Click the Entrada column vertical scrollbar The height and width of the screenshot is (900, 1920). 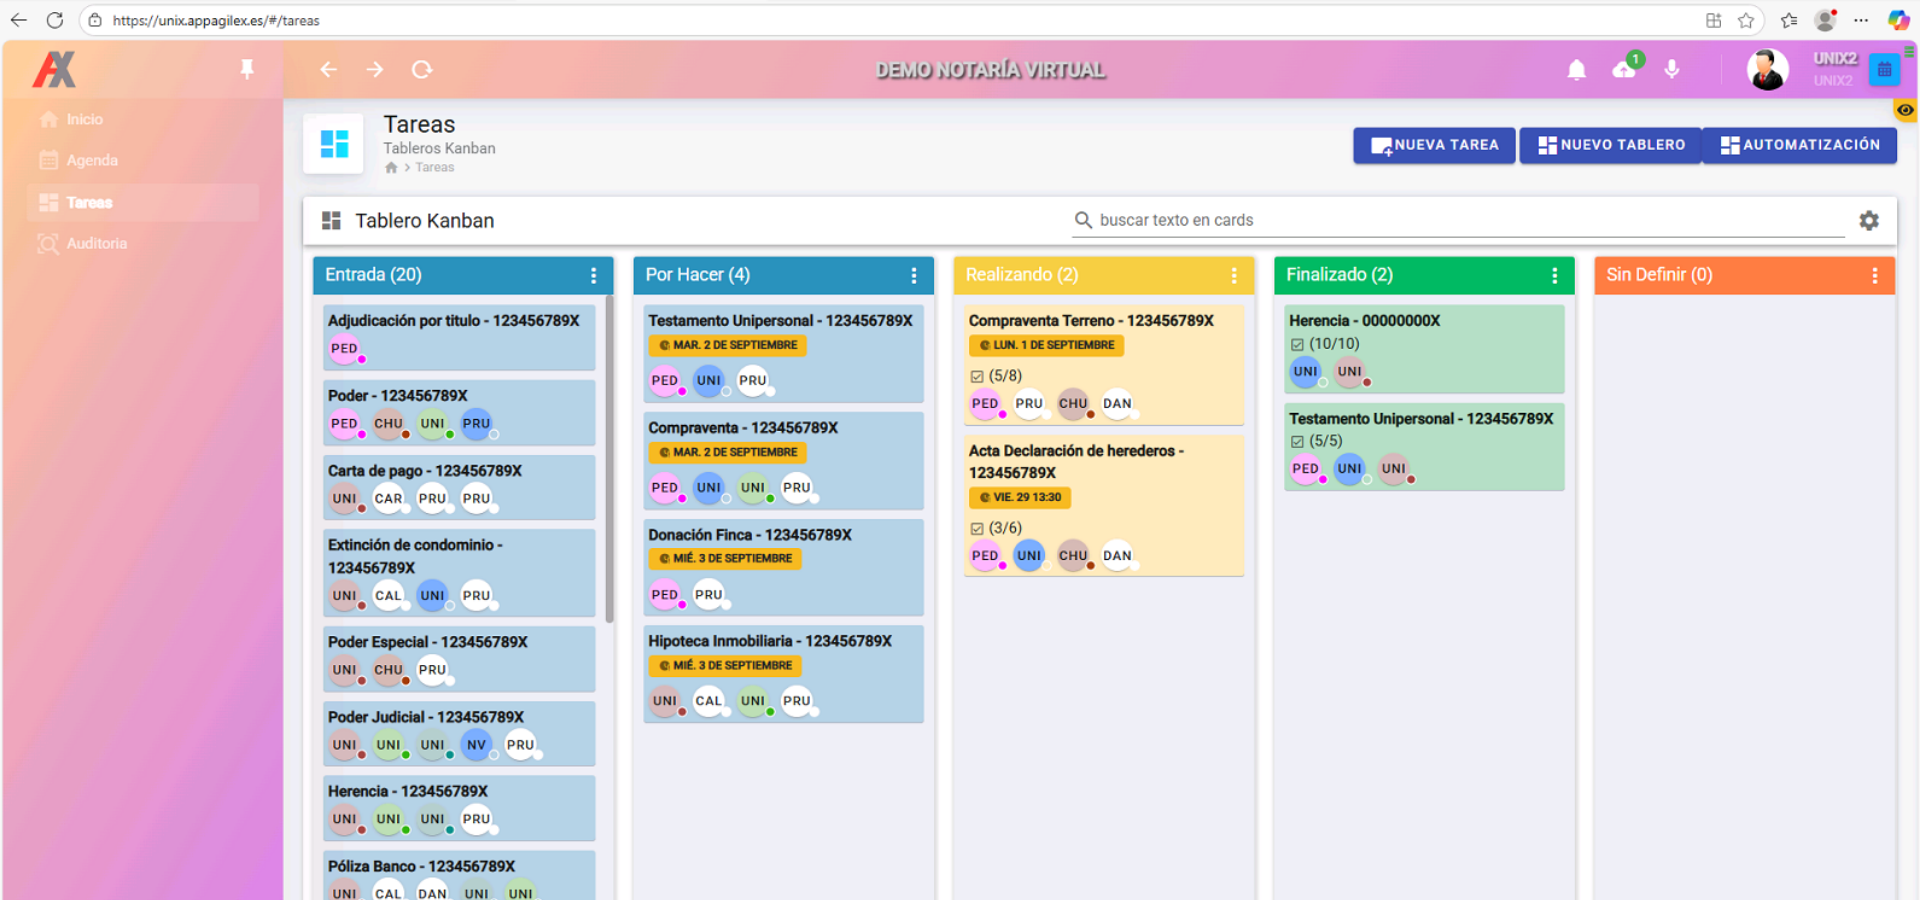(609, 460)
